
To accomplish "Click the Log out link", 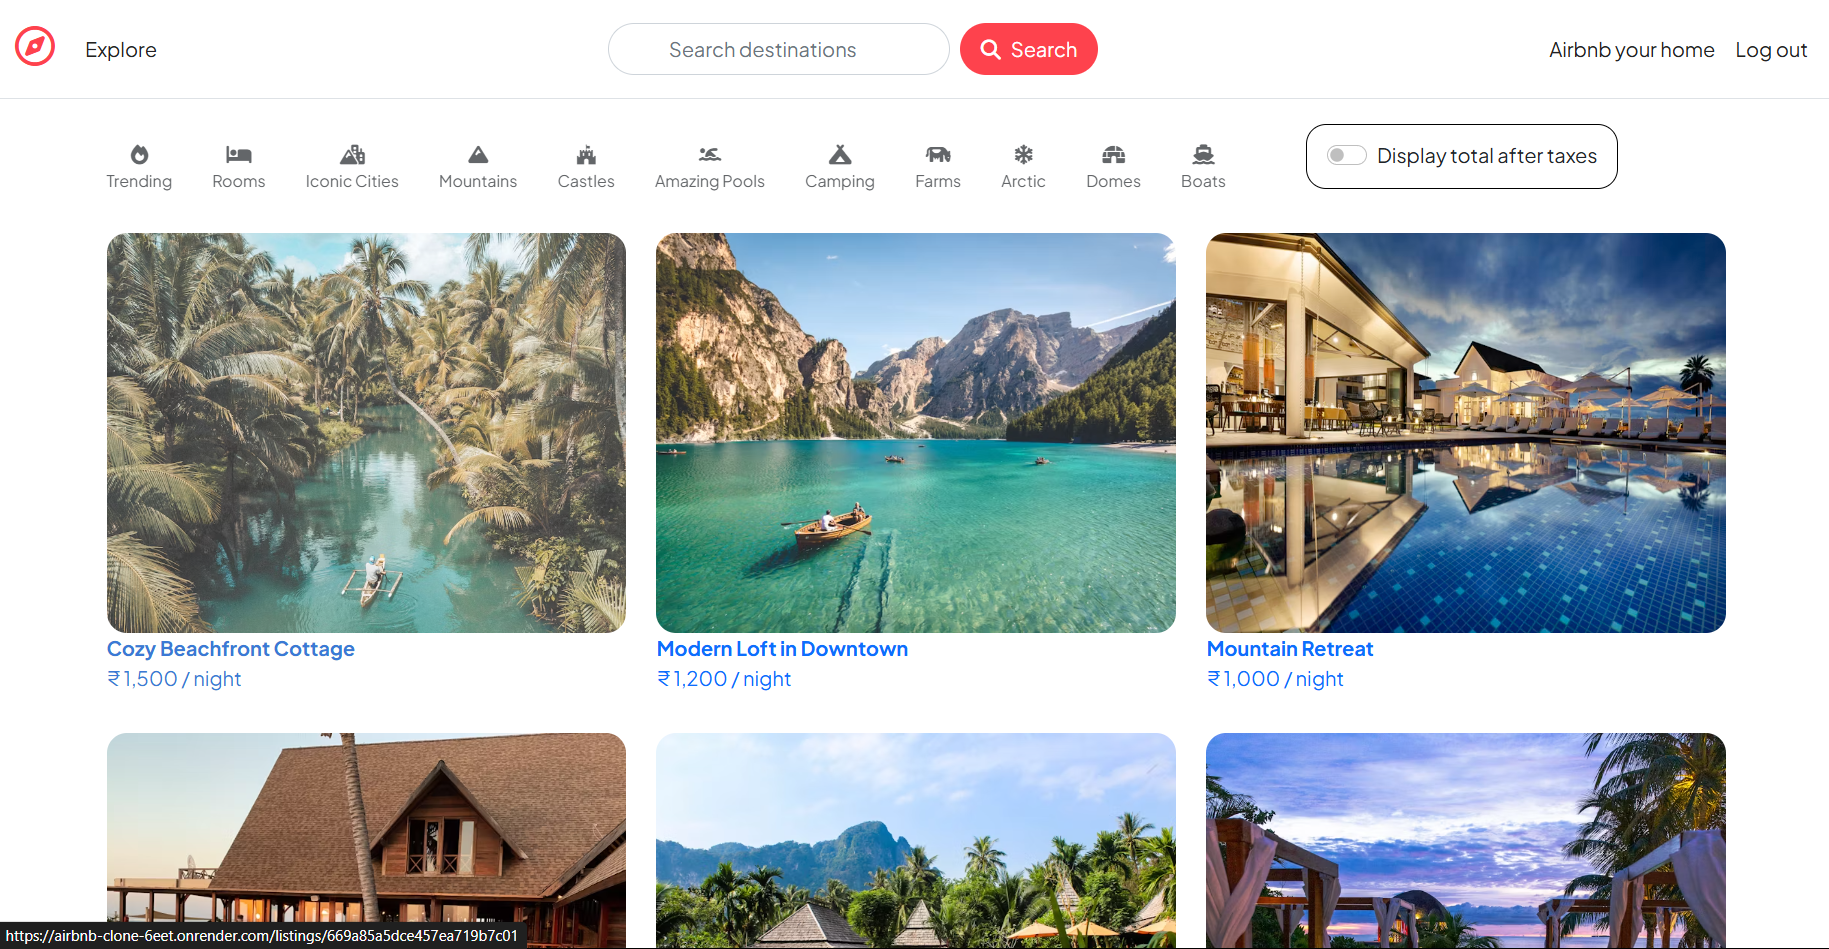I will coord(1771,50).
